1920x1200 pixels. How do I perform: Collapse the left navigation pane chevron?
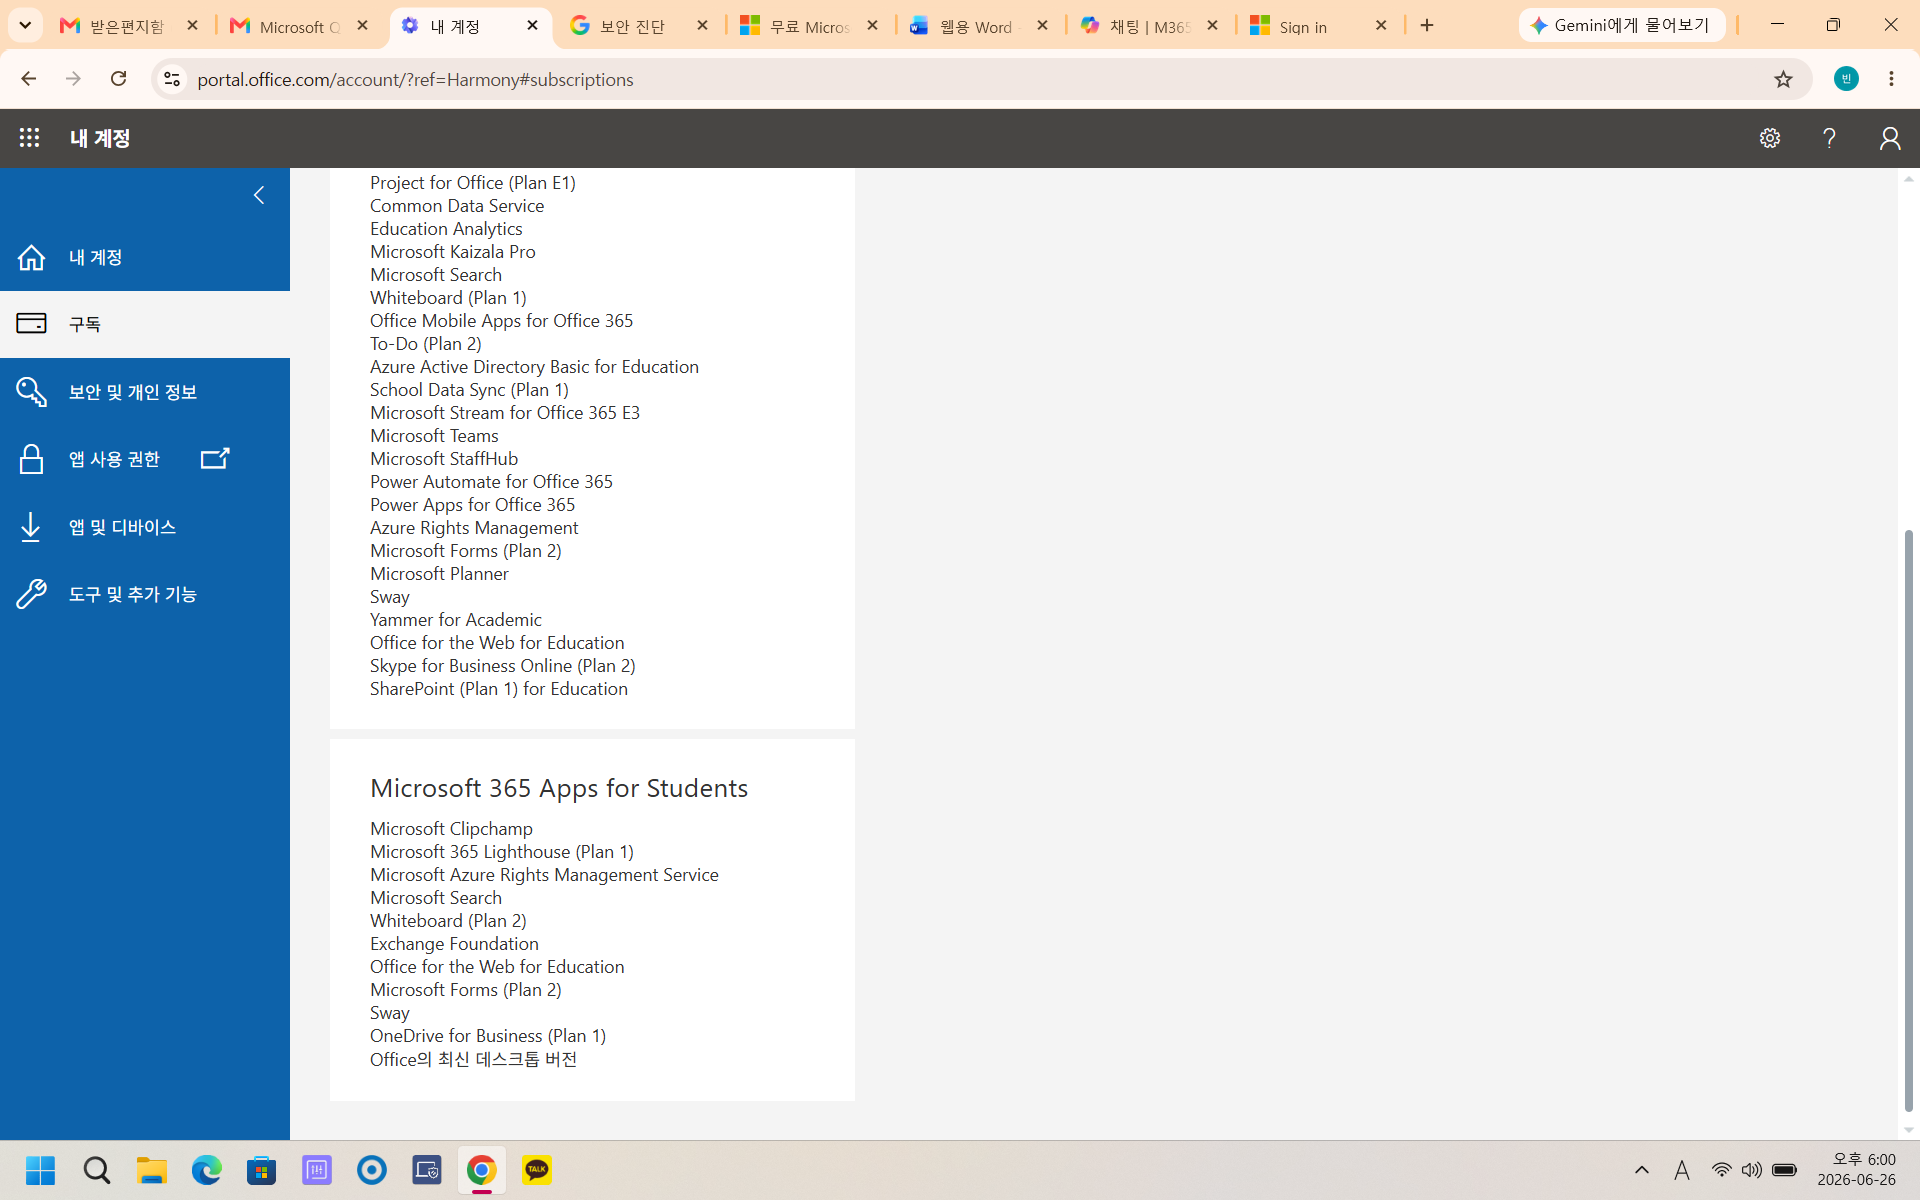pos(259,195)
